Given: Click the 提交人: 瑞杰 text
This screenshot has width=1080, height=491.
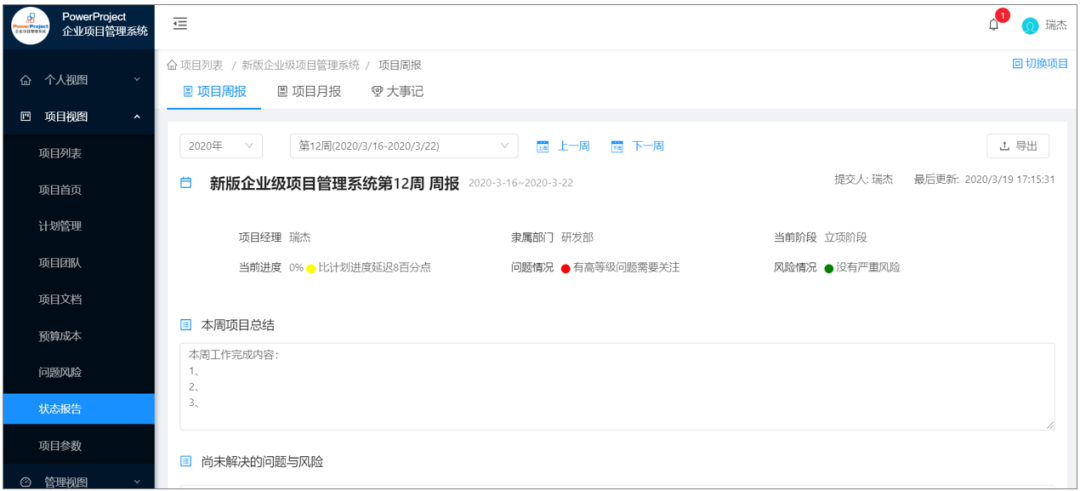Looking at the screenshot, I should (864, 180).
